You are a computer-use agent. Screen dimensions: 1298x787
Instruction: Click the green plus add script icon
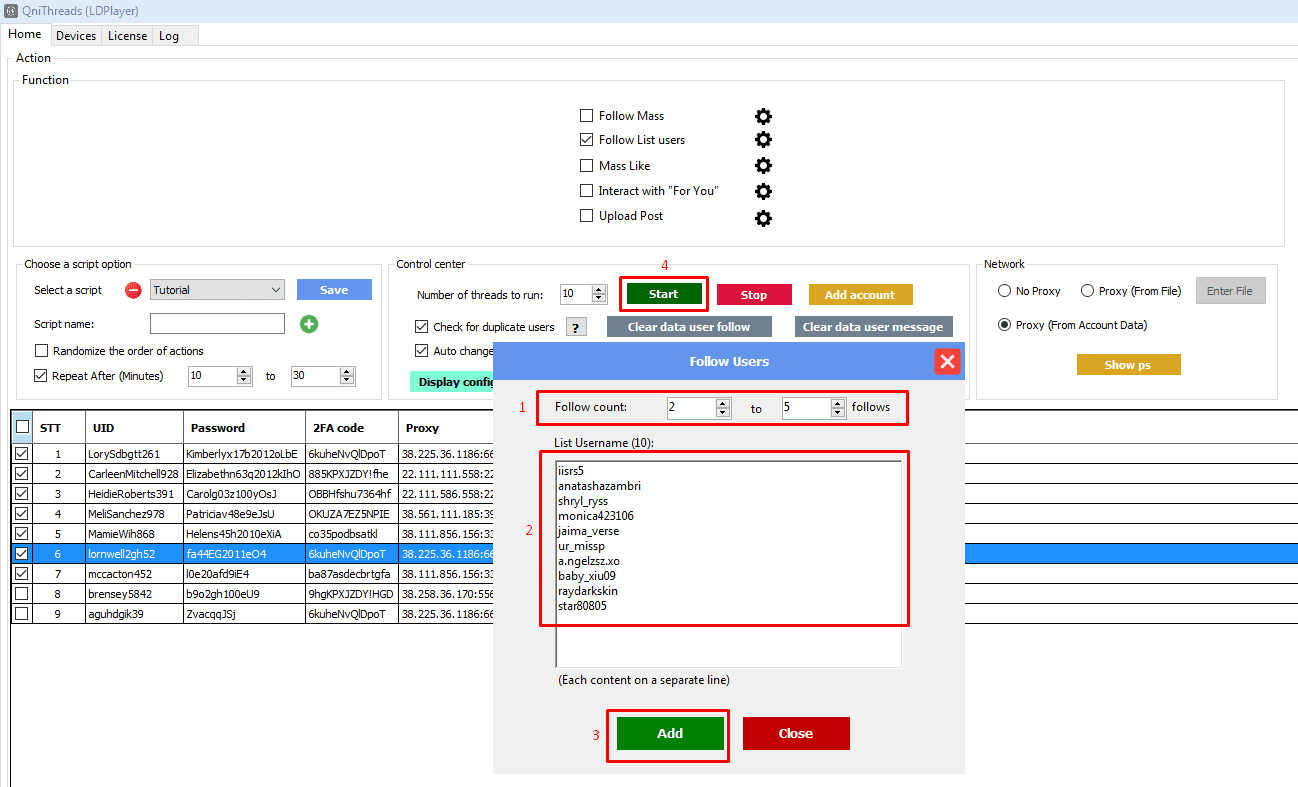point(309,324)
